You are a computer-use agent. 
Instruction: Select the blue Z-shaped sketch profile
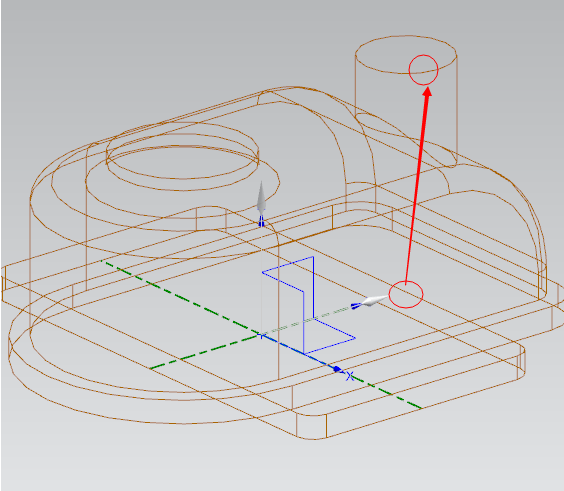(x=309, y=305)
